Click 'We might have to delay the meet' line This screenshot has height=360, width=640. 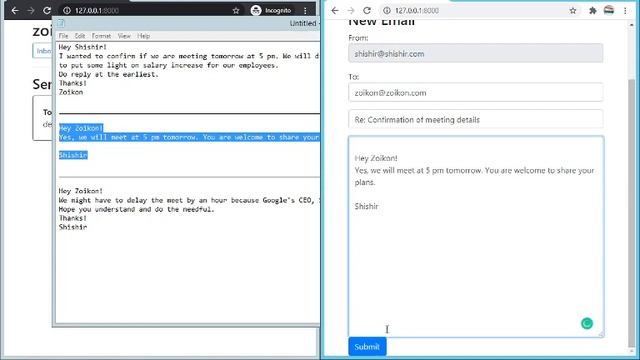(189, 200)
